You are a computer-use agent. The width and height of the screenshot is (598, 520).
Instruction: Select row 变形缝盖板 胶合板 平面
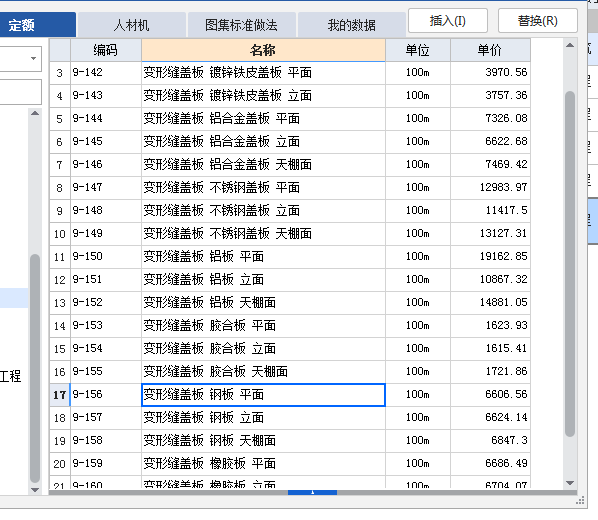click(290, 325)
